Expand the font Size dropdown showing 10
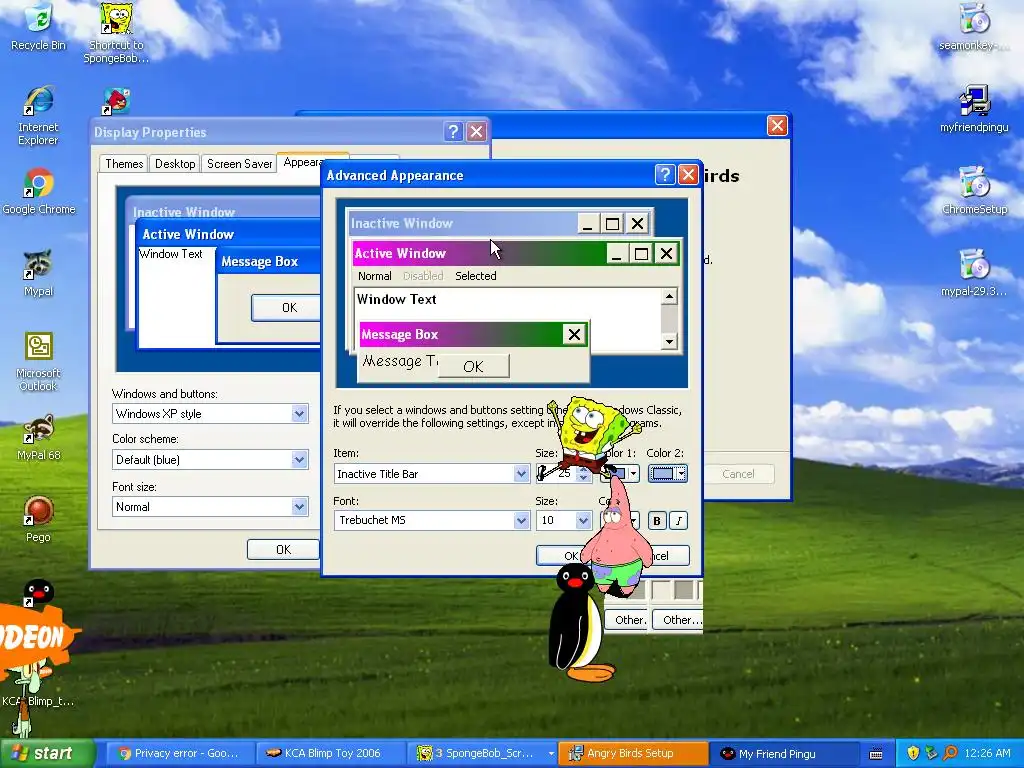The width and height of the screenshot is (1024, 768). click(583, 520)
